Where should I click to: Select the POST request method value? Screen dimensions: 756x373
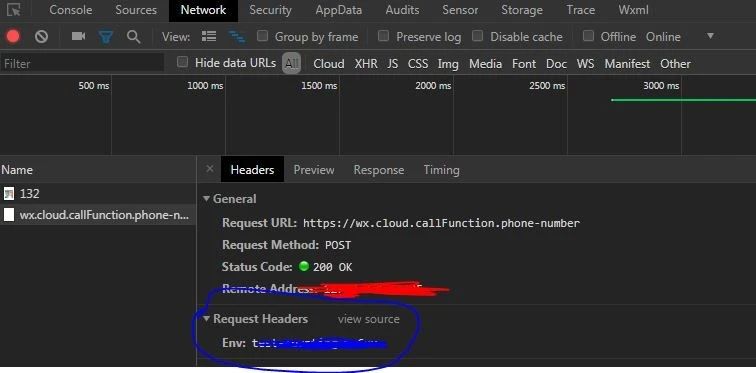(338, 245)
